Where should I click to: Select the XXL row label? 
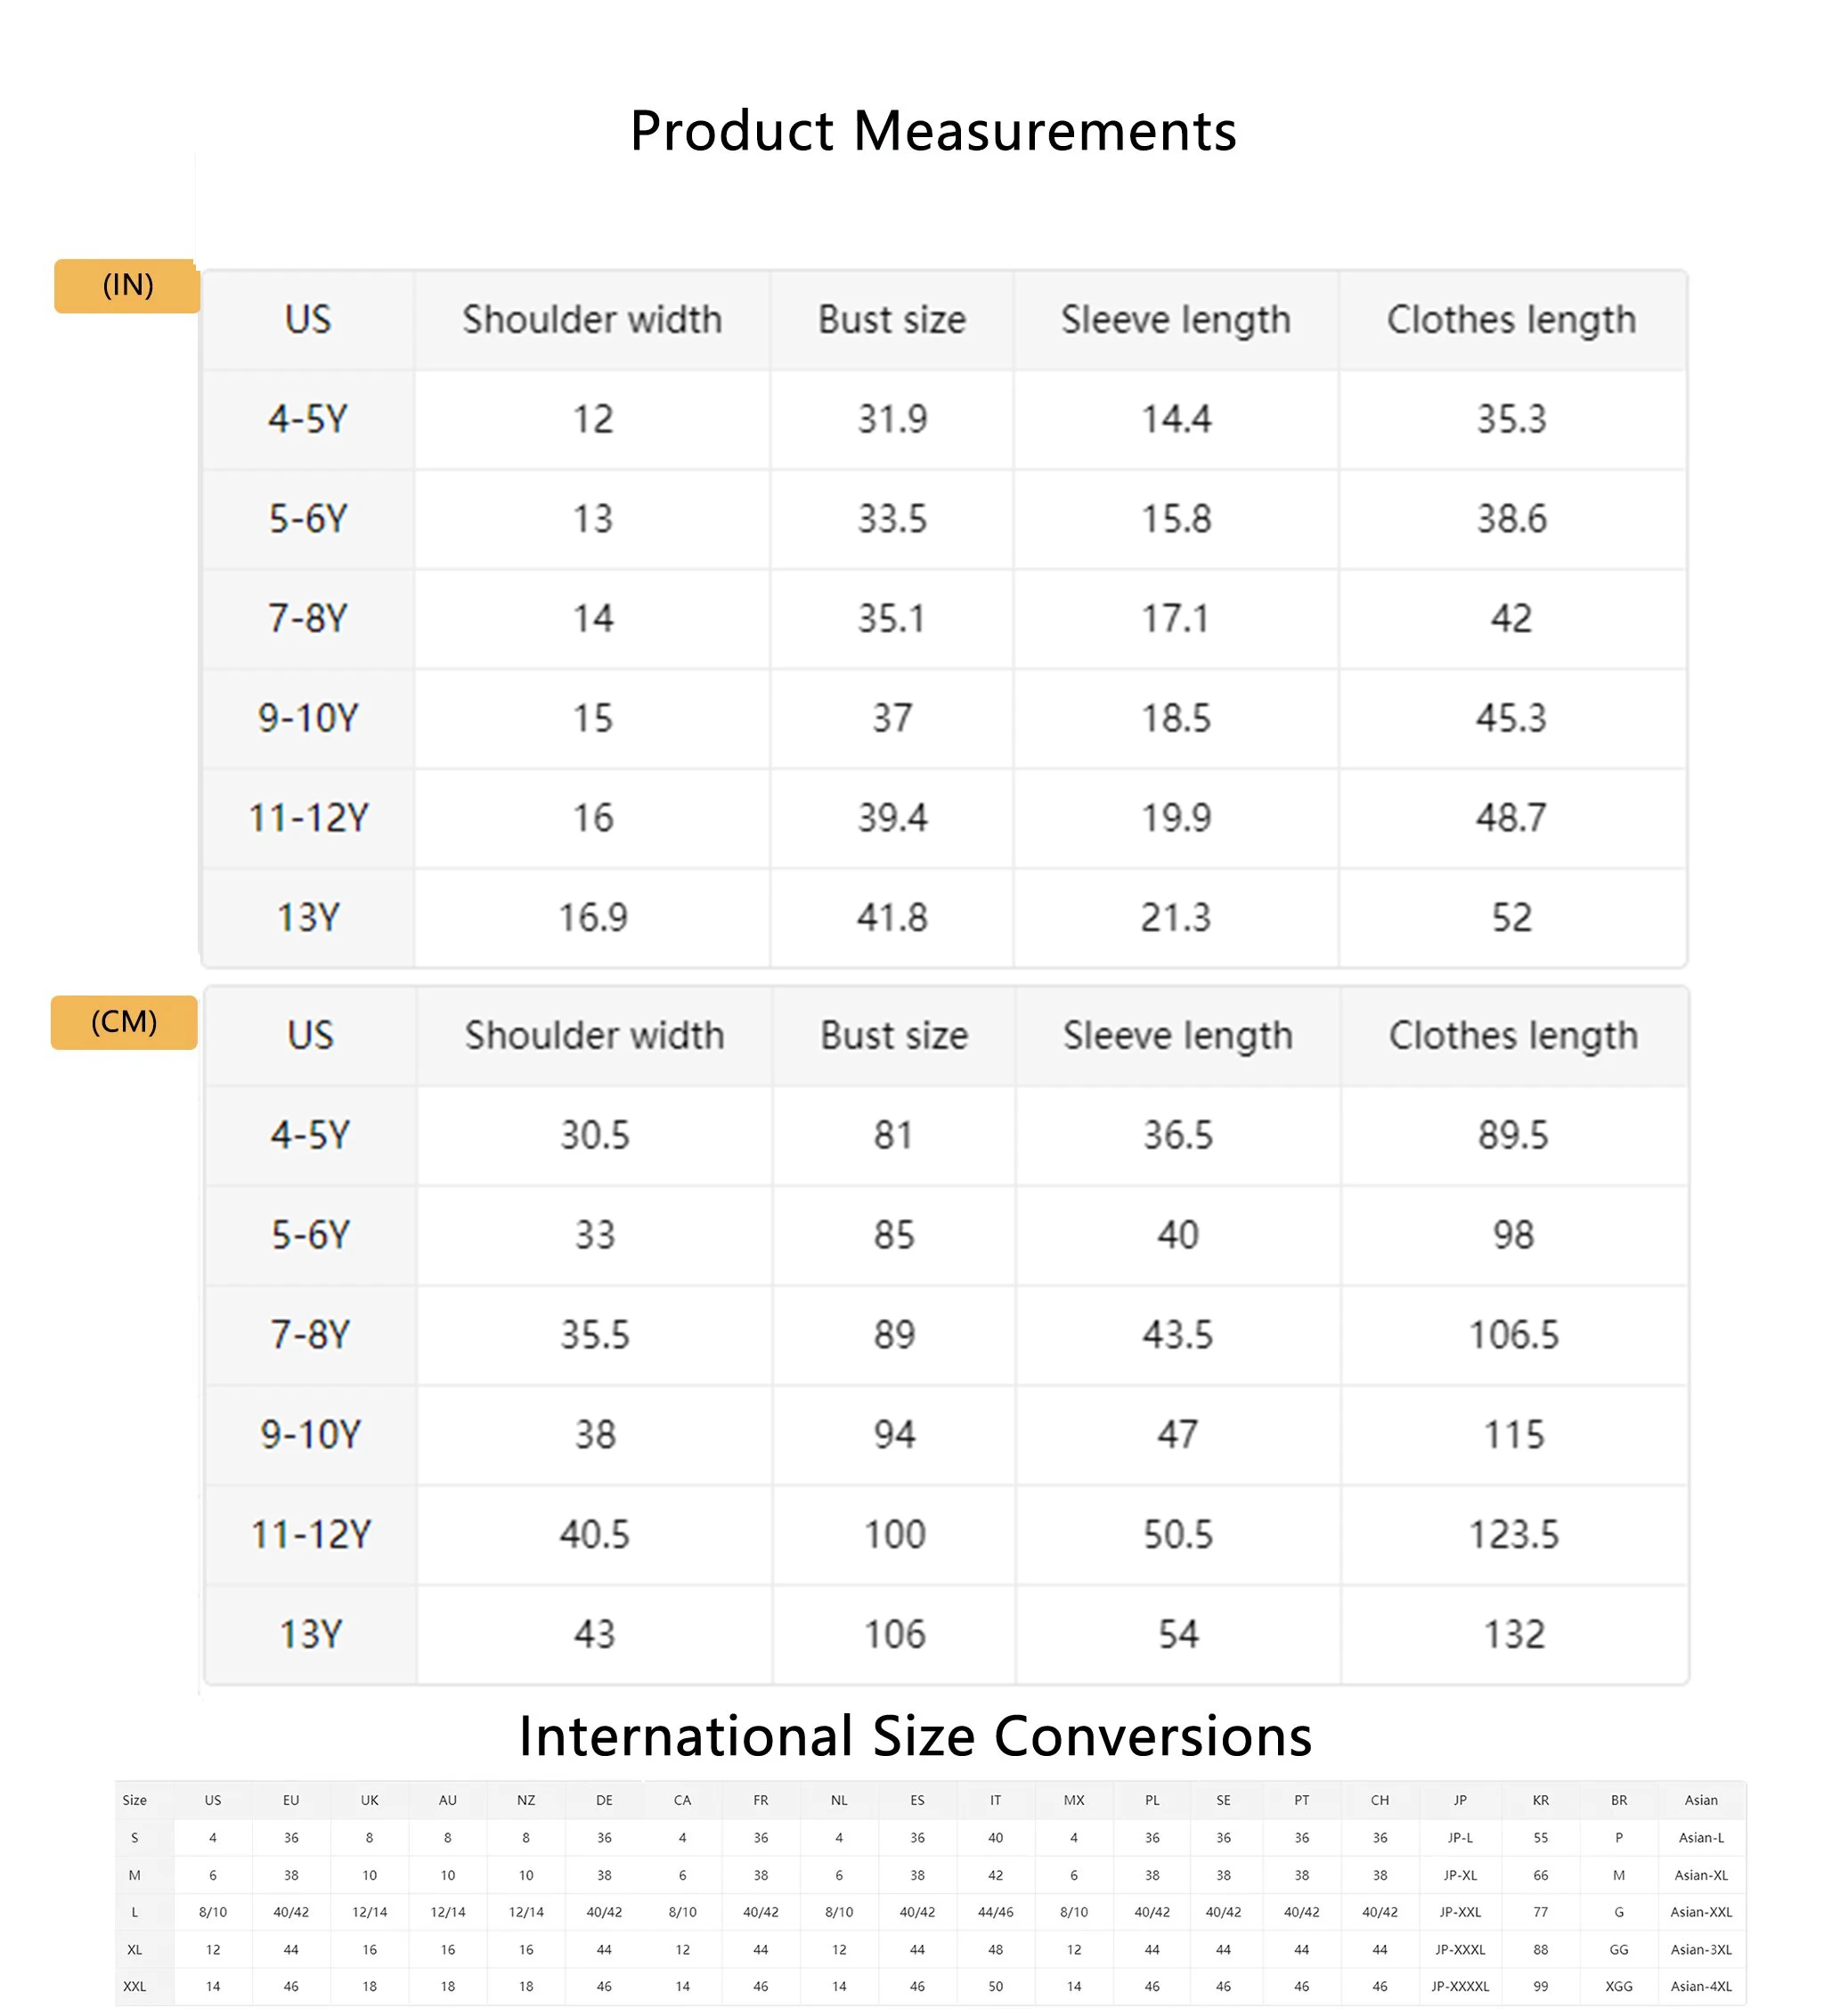(x=135, y=1986)
